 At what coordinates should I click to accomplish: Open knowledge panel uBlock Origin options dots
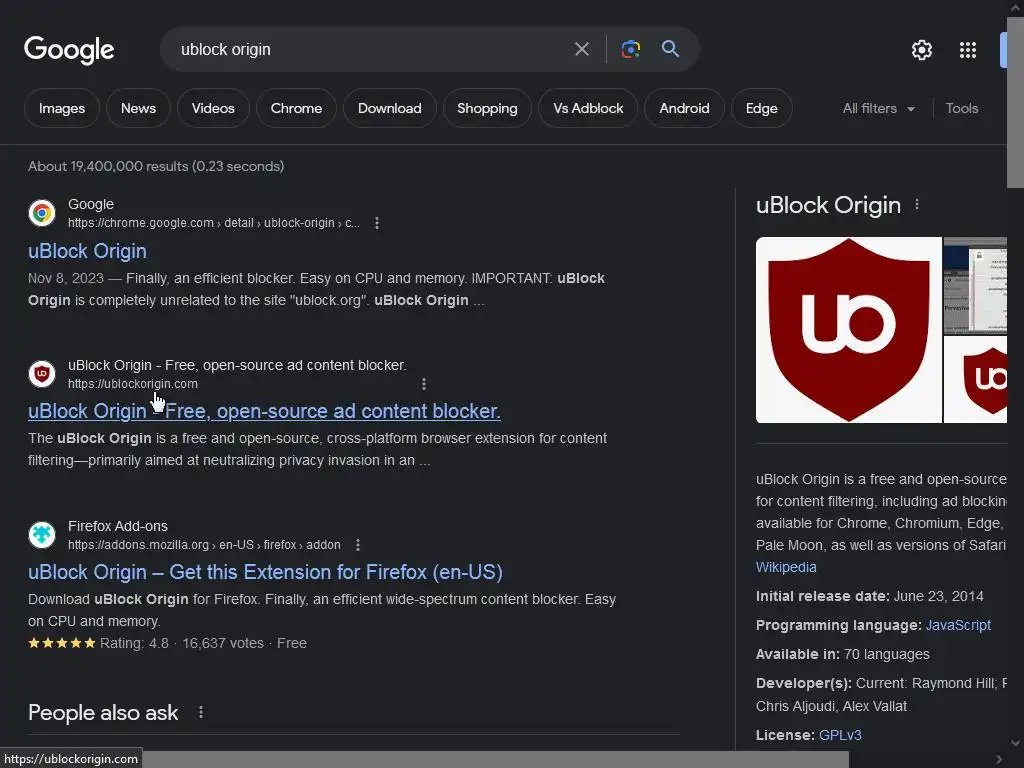click(917, 205)
